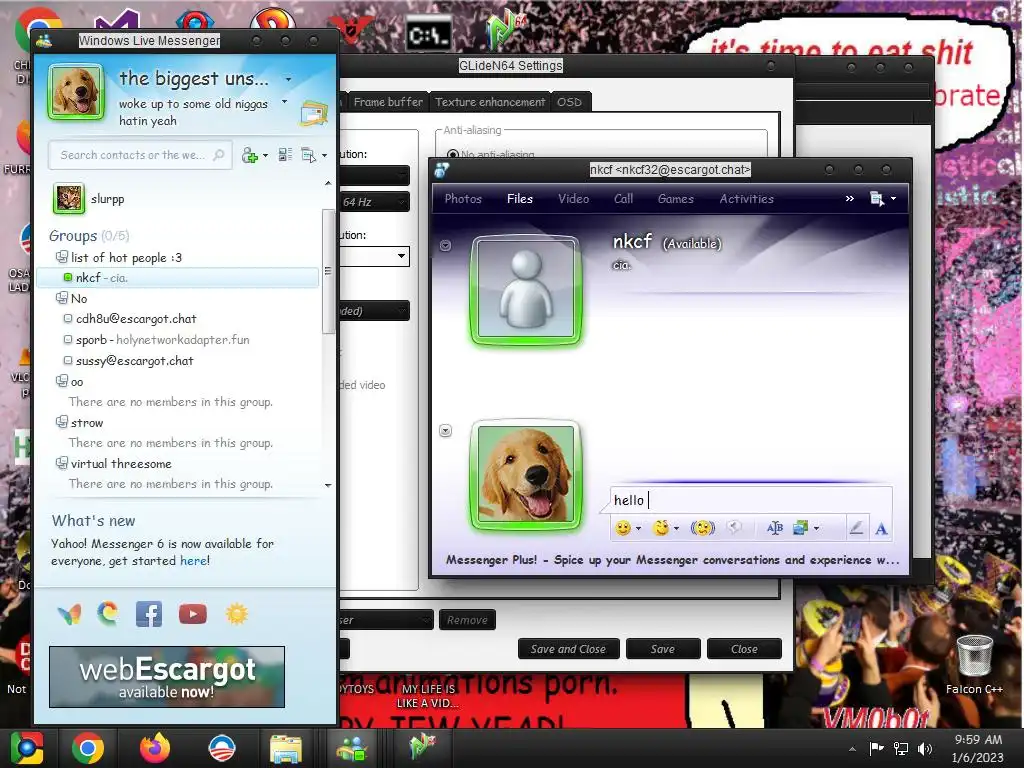Switch to Frame buffer tab in GLideN64

point(388,102)
